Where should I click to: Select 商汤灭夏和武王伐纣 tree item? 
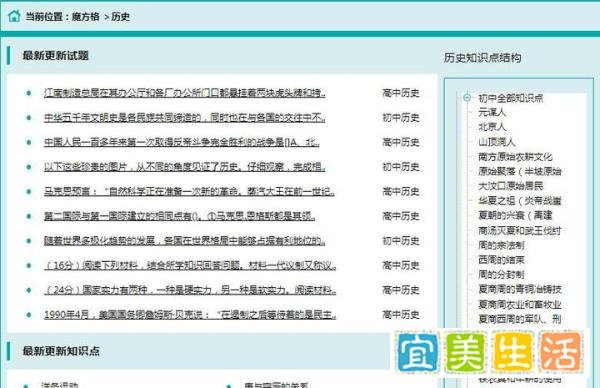pyautogui.click(x=520, y=230)
